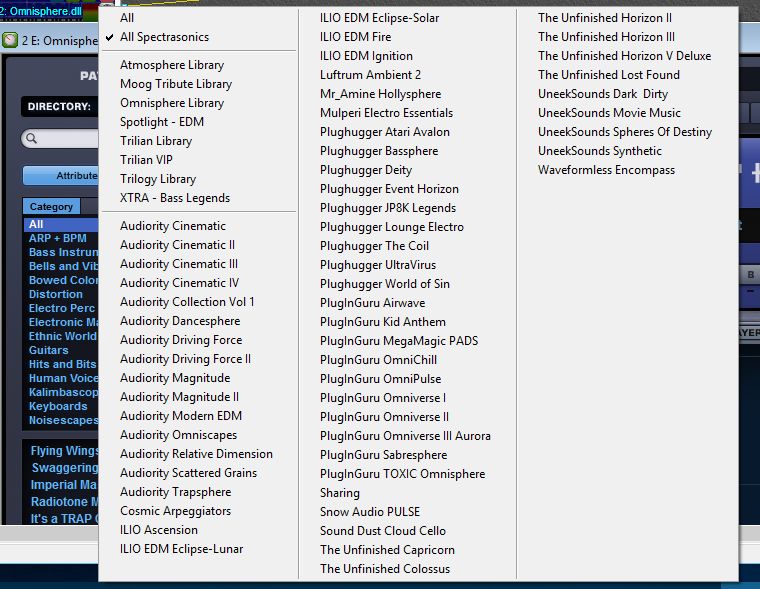Select UneekSounds Dark Dirty
This screenshot has width=760, height=589.
(x=603, y=94)
